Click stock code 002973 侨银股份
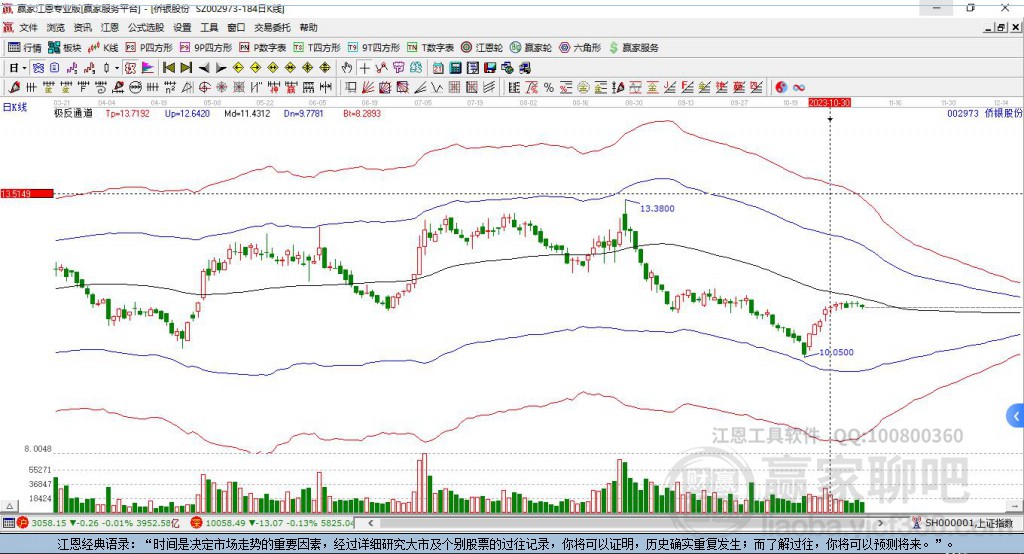 (984, 113)
